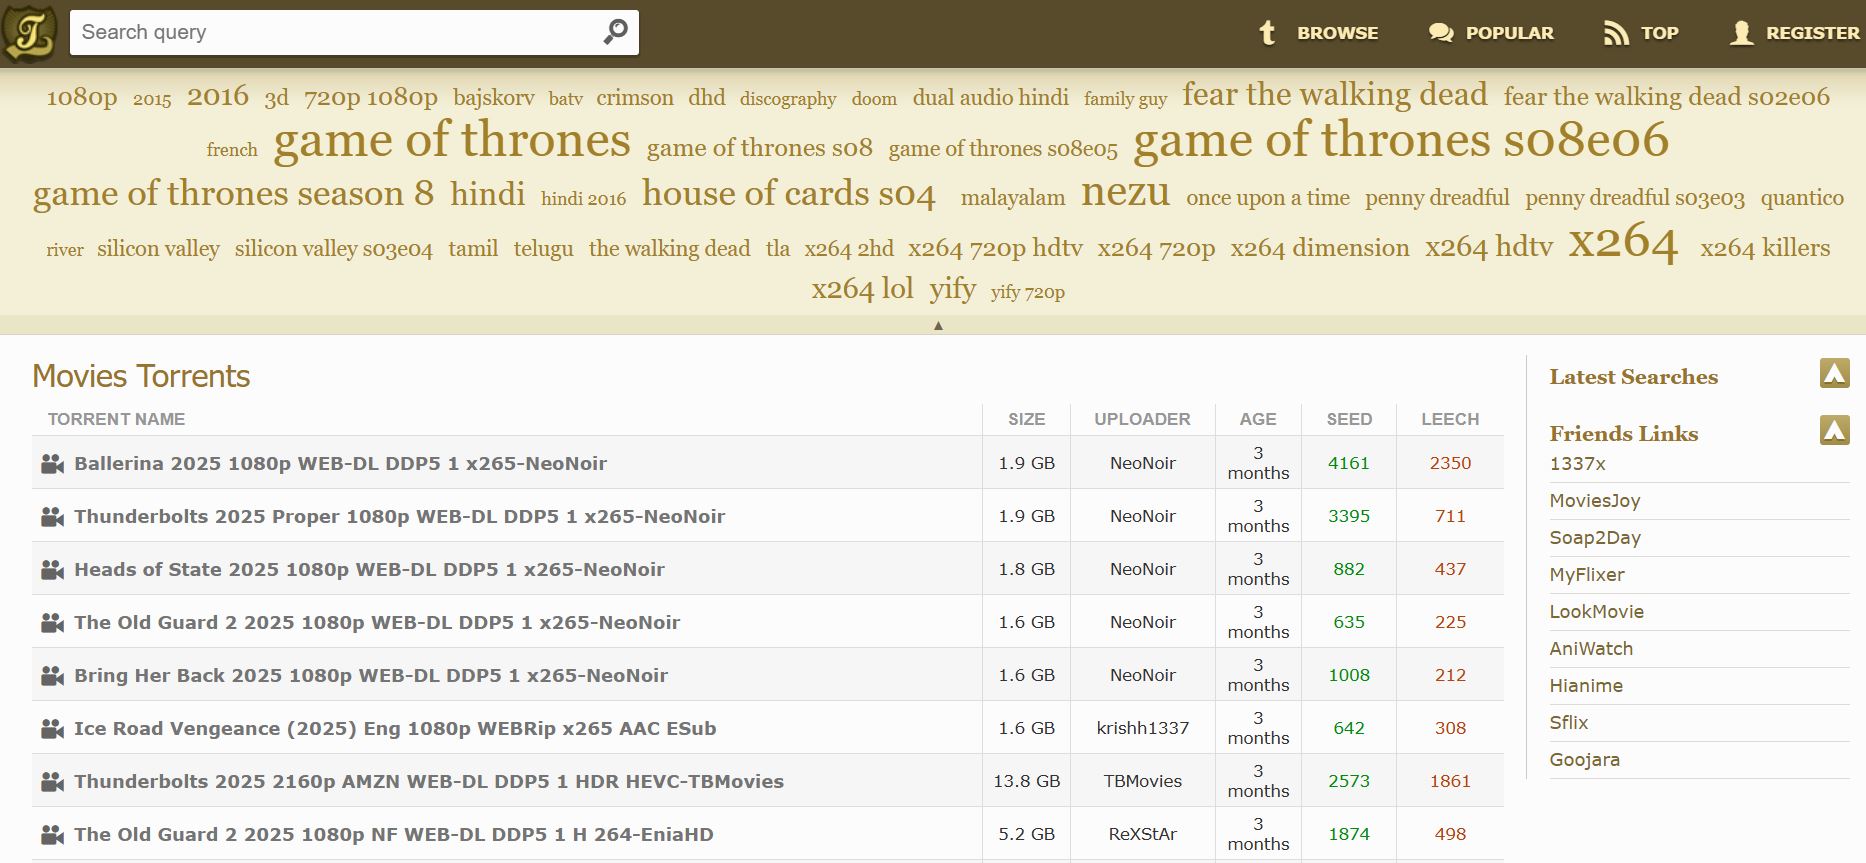
Task: Click the movie icon beside Bring Her Back
Action: pyautogui.click(x=52, y=676)
